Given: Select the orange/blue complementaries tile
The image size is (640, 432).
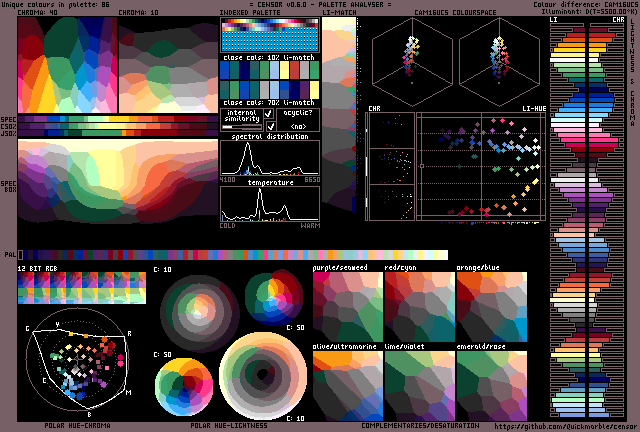Looking at the screenshot, I should 492,307.
